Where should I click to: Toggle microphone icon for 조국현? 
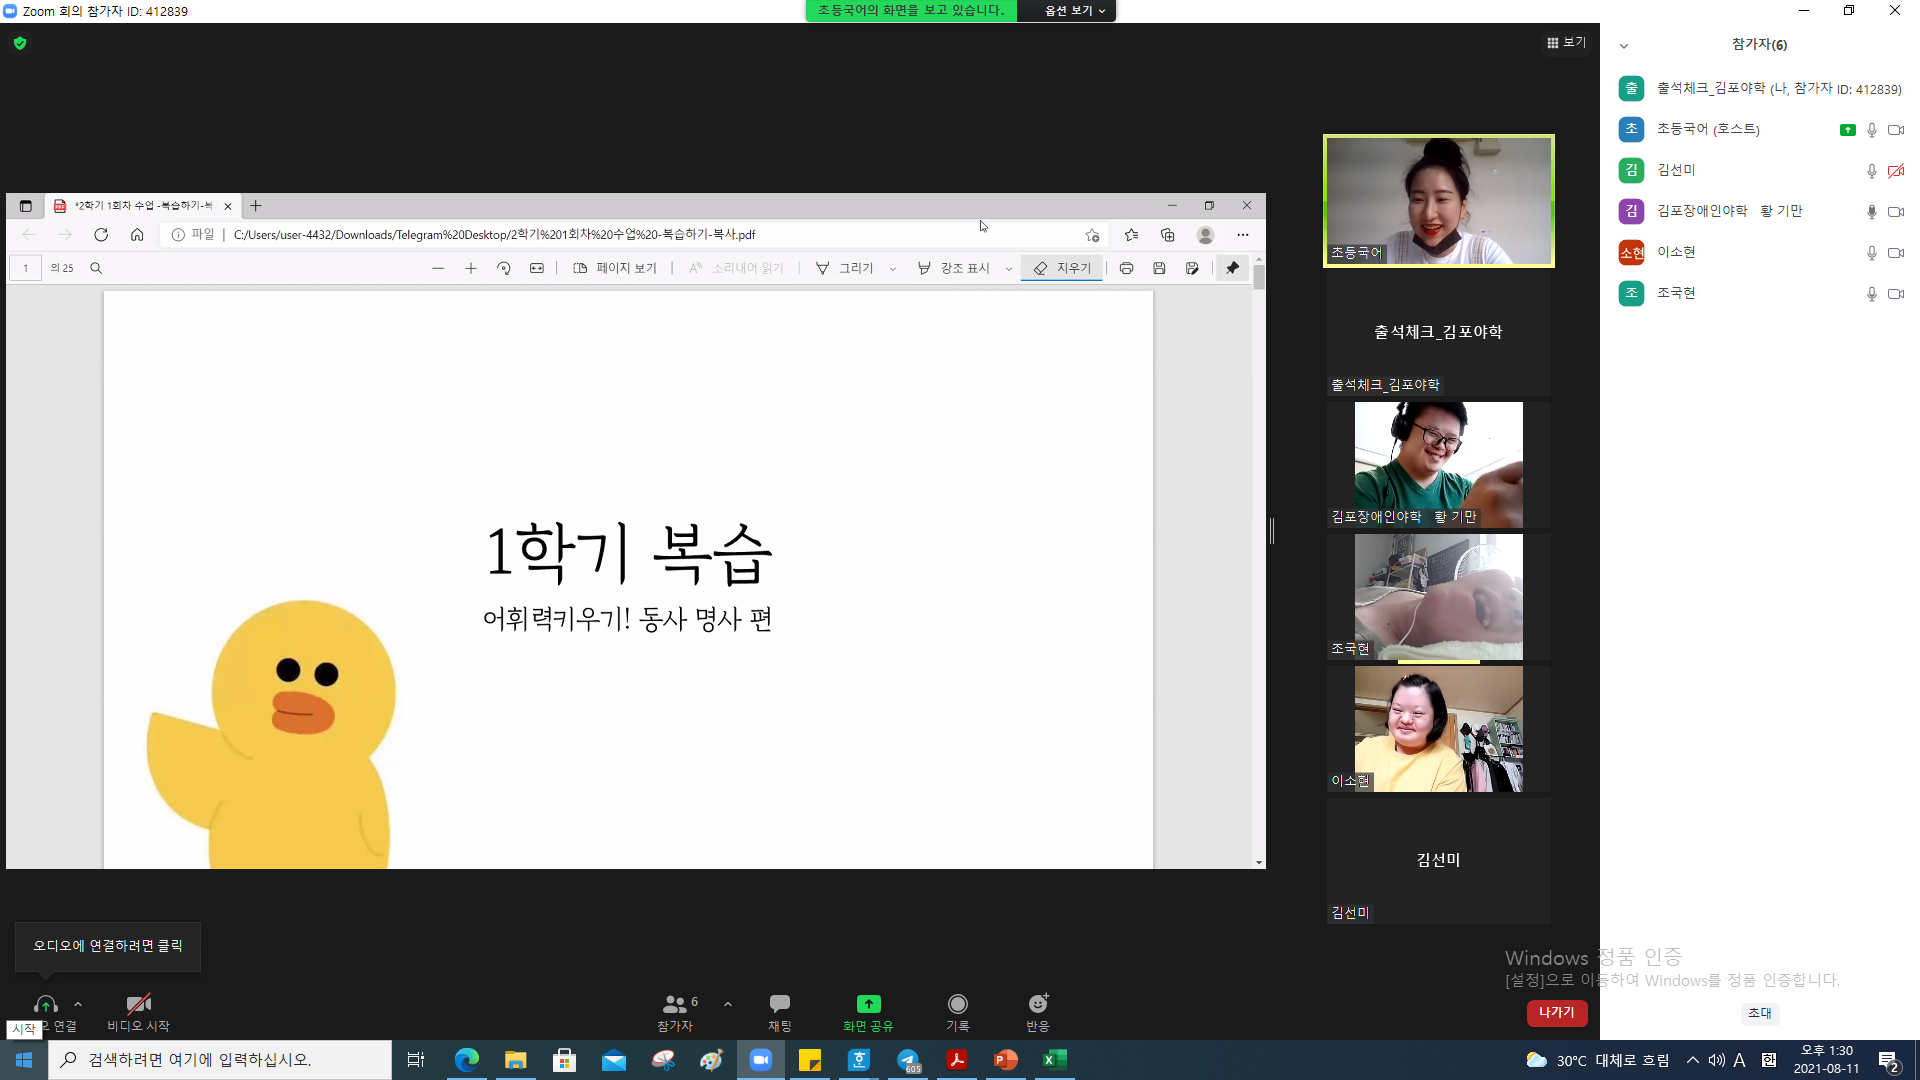[1872, 294]
